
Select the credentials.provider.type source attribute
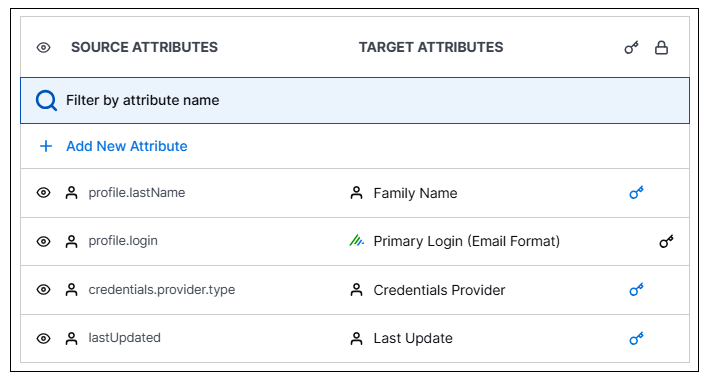click(161, 290)
